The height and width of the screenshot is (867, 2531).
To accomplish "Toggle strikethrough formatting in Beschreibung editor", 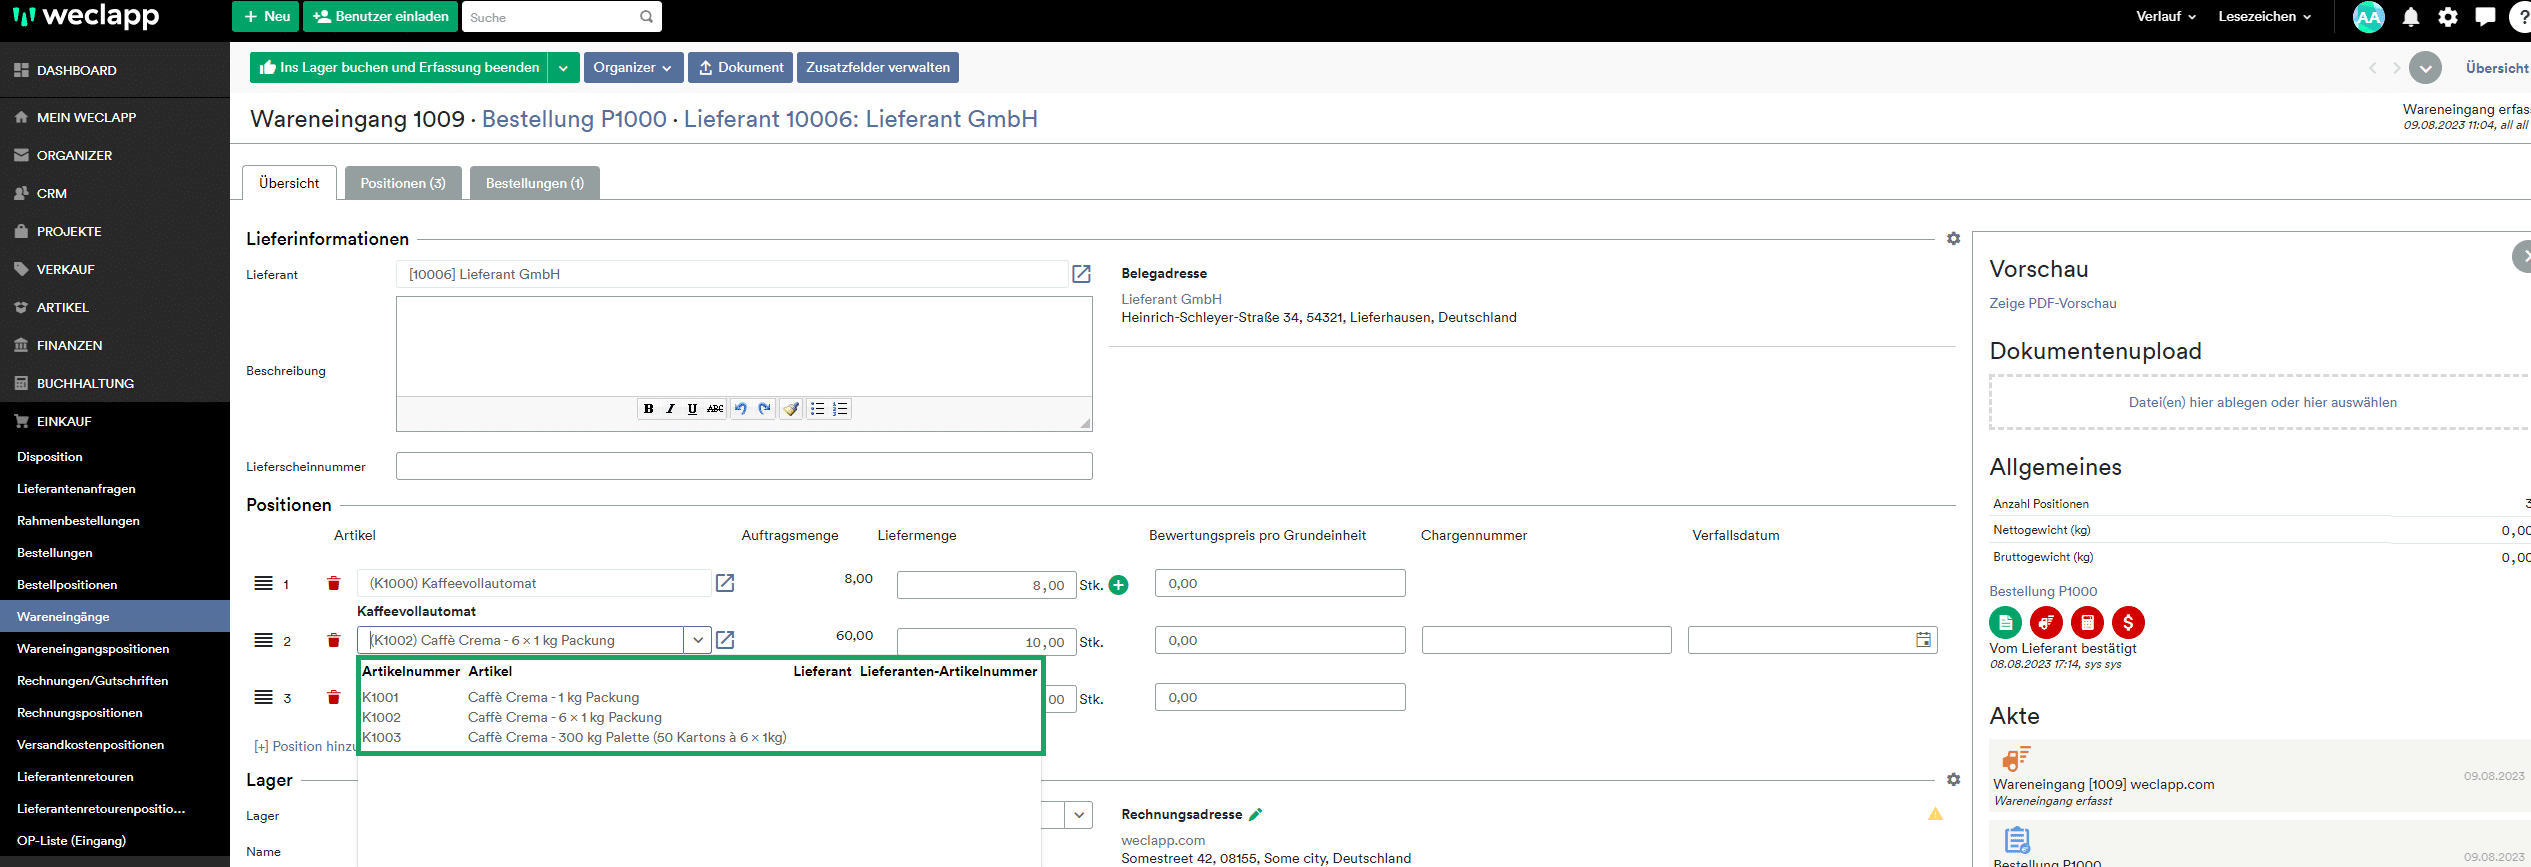I will [x=715, y=409].
